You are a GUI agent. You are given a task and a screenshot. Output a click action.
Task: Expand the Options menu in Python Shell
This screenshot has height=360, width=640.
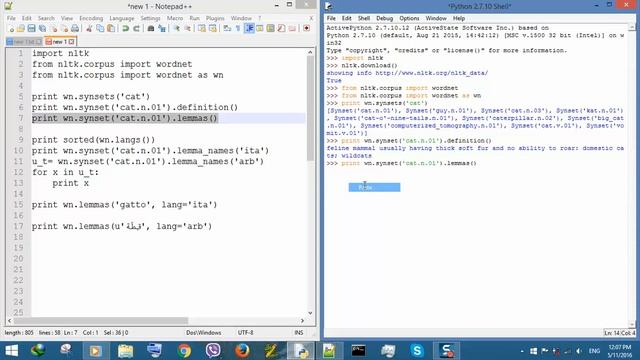pyautogui.click(x=409, y=18)
